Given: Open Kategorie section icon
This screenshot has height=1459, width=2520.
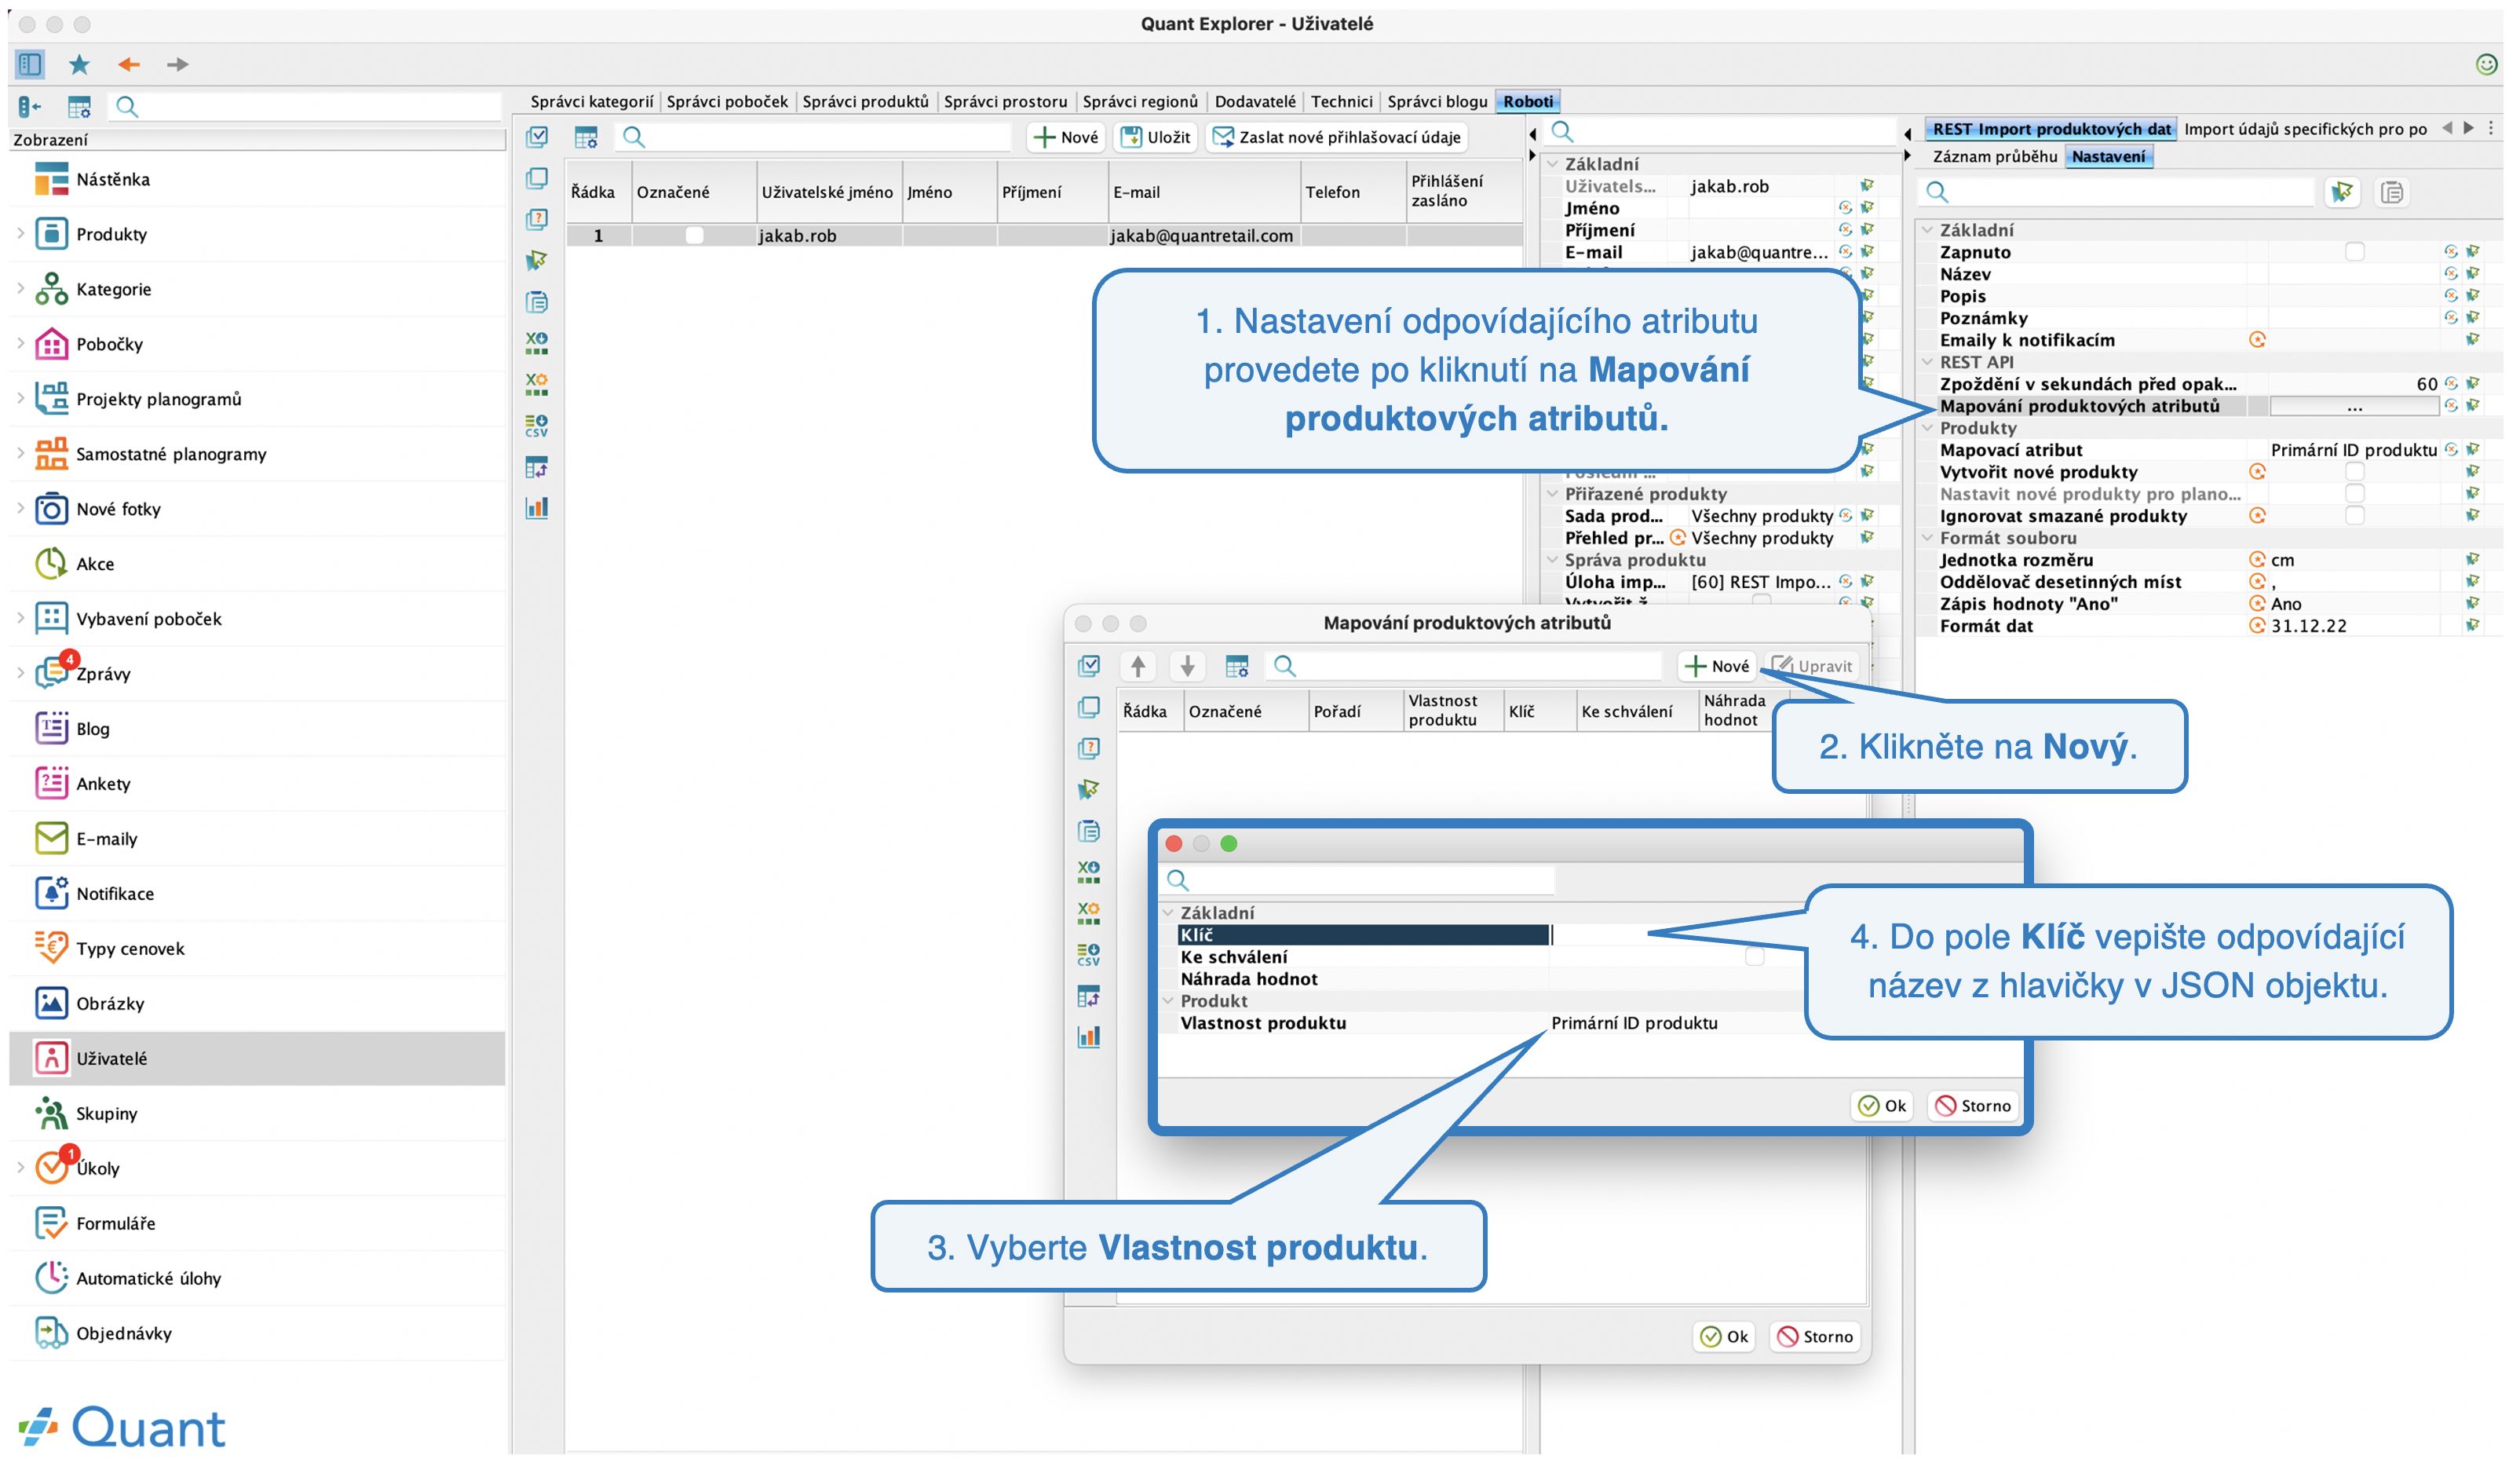Looking at the screenshot, I should pos(51,289).
